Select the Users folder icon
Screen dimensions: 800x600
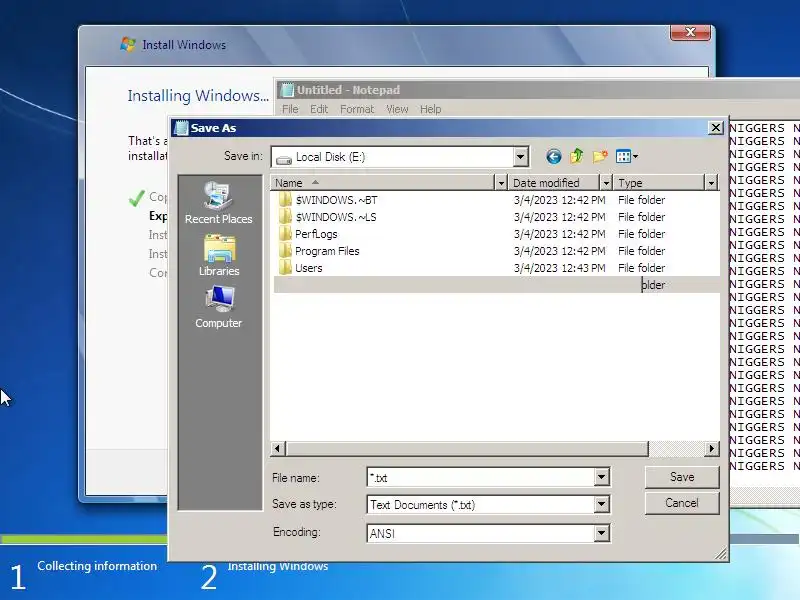(286, 267)
